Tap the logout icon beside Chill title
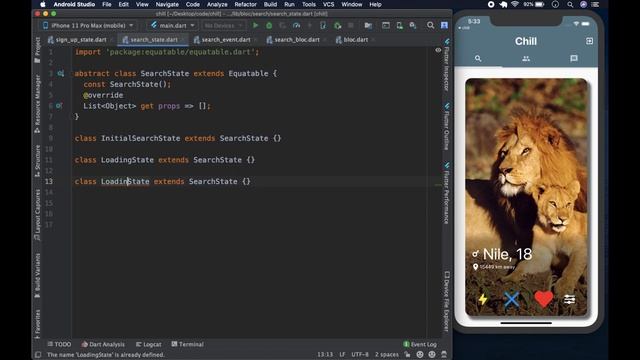This screenshot has height=360, width=640. pyautogui.click(x=589, y=41)
